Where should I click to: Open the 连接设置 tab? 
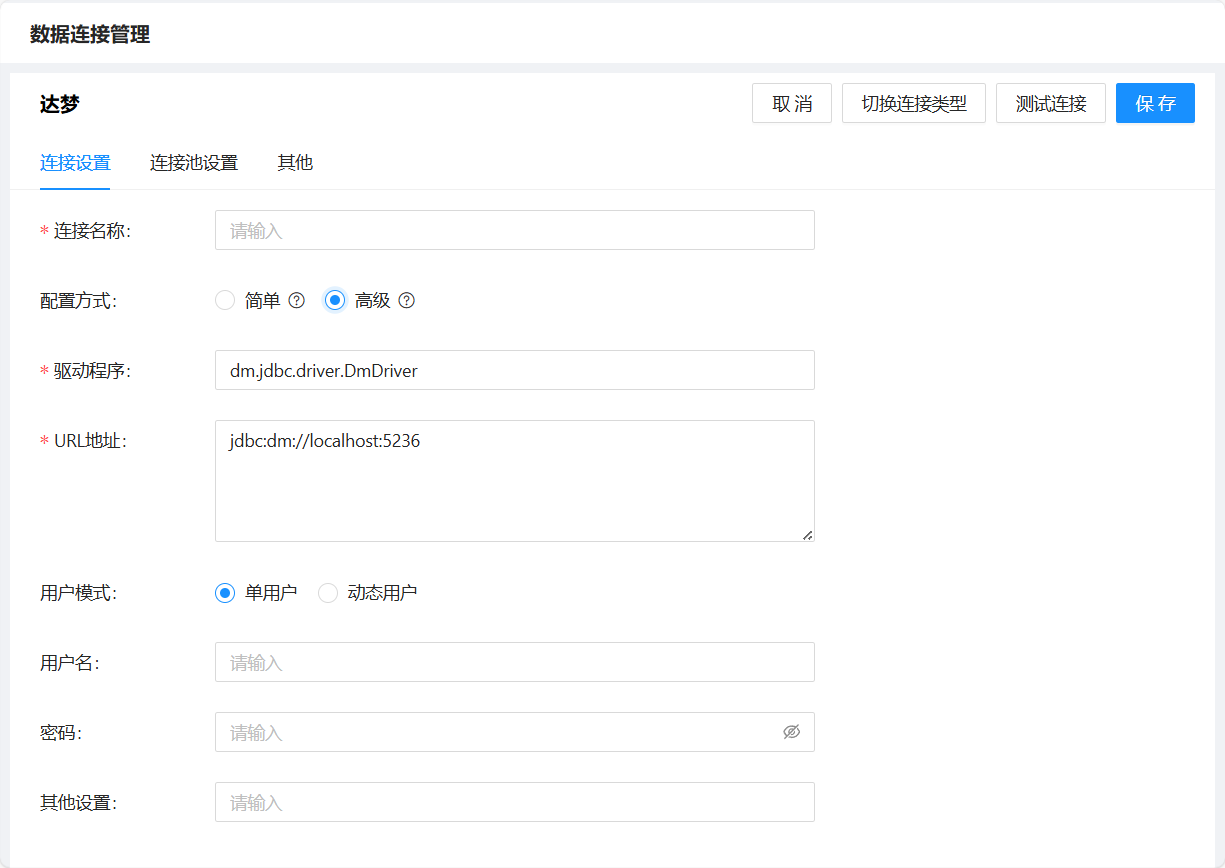(75, 163)
